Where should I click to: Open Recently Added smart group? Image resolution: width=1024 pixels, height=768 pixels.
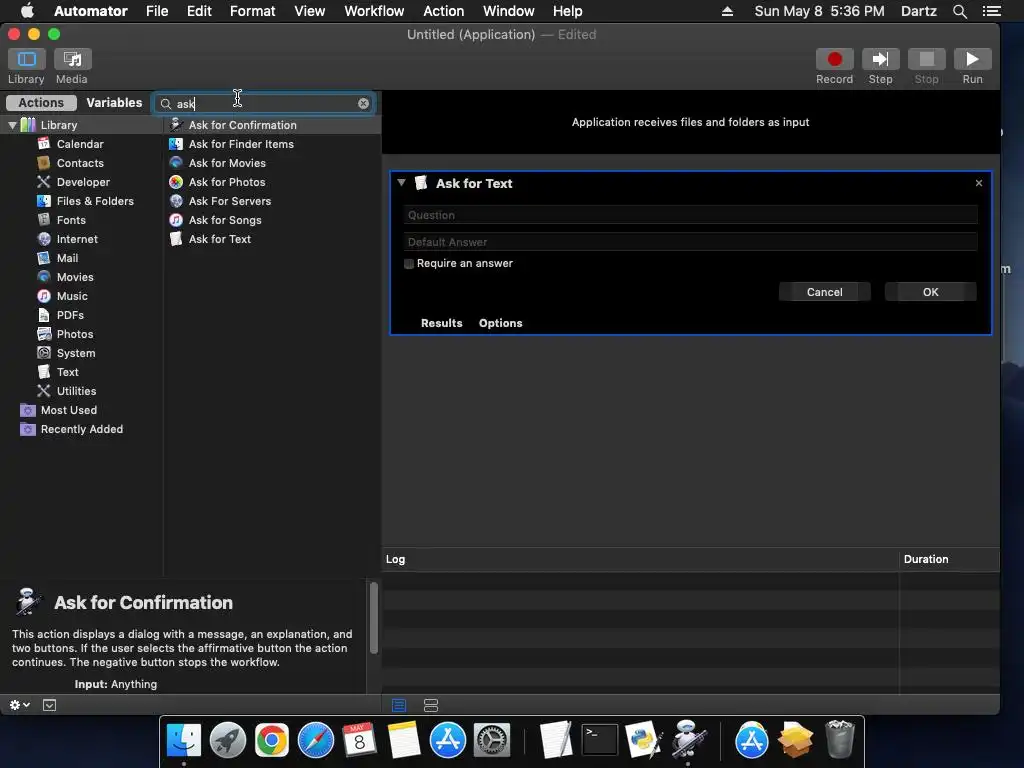coord(81,428)
